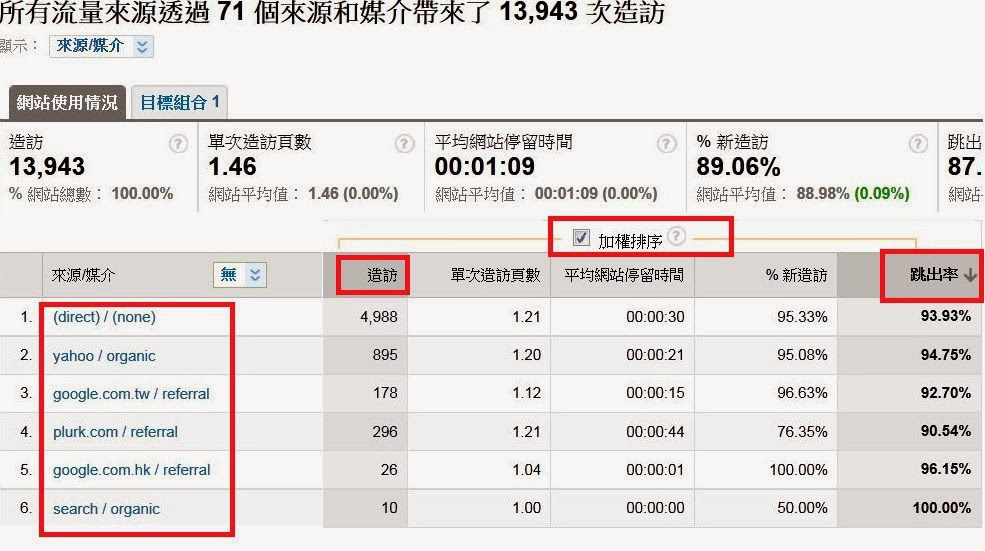Select bounce rate 90.54%
985x551 pixels.
[x=945, y=432]
